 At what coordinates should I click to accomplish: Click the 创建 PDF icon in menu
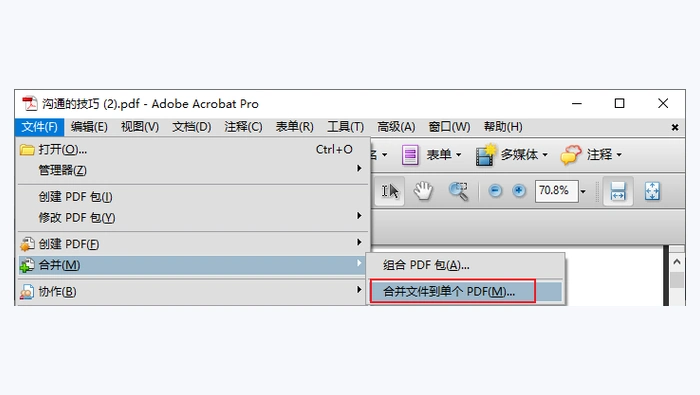[27, 244]
